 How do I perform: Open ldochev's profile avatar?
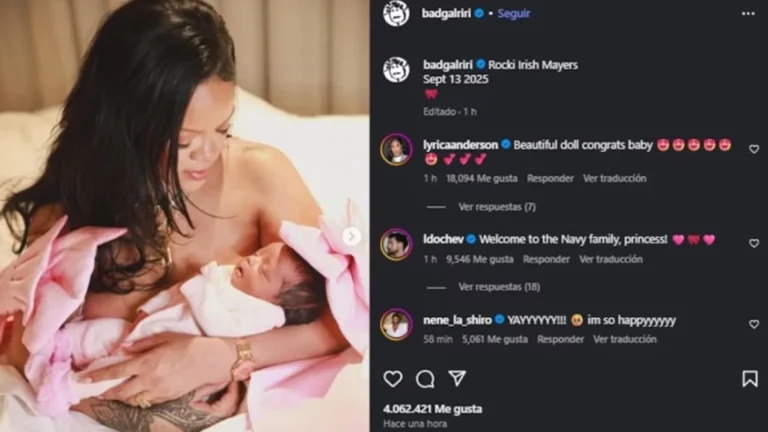pos(396,243)
